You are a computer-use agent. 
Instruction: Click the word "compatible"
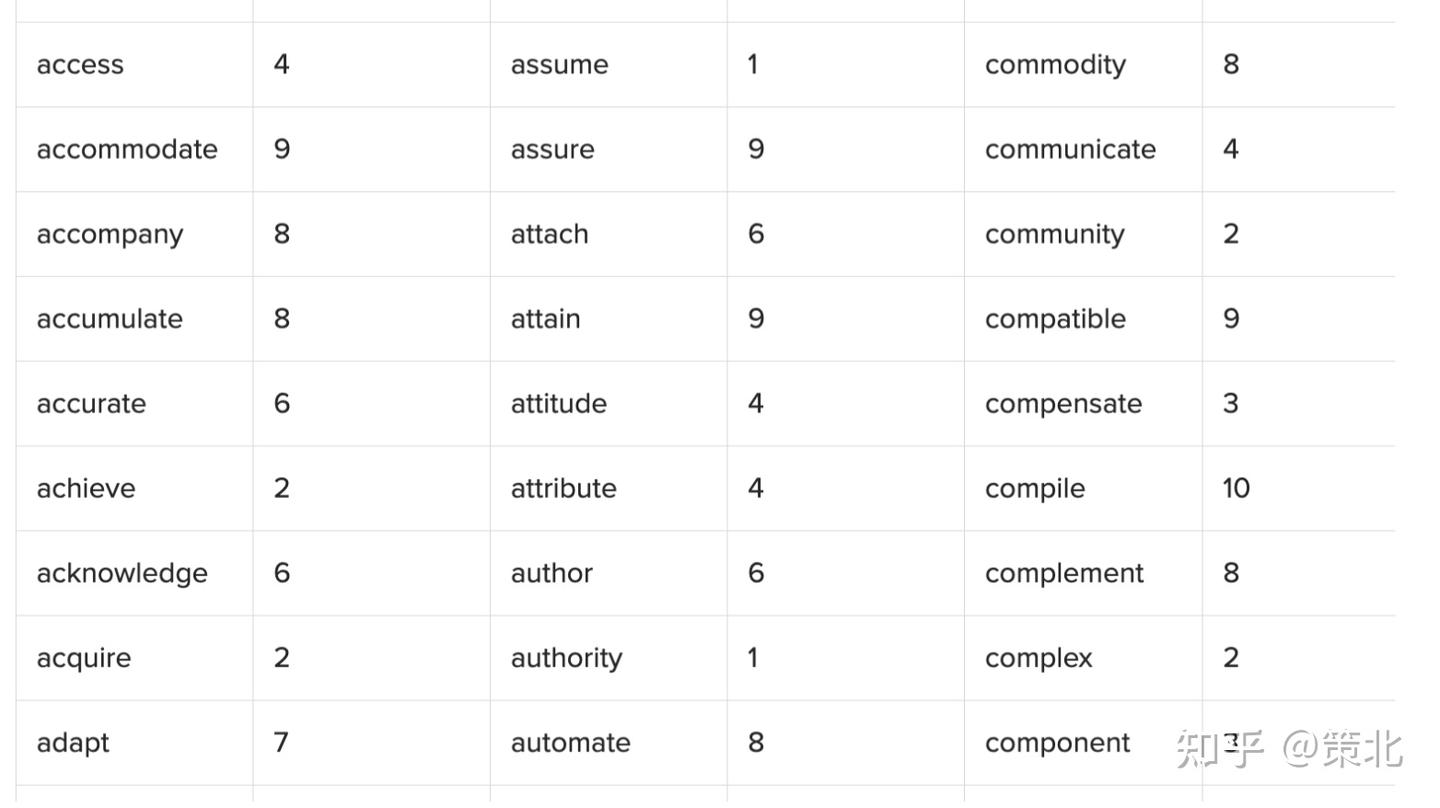[x=1055, y=319]
